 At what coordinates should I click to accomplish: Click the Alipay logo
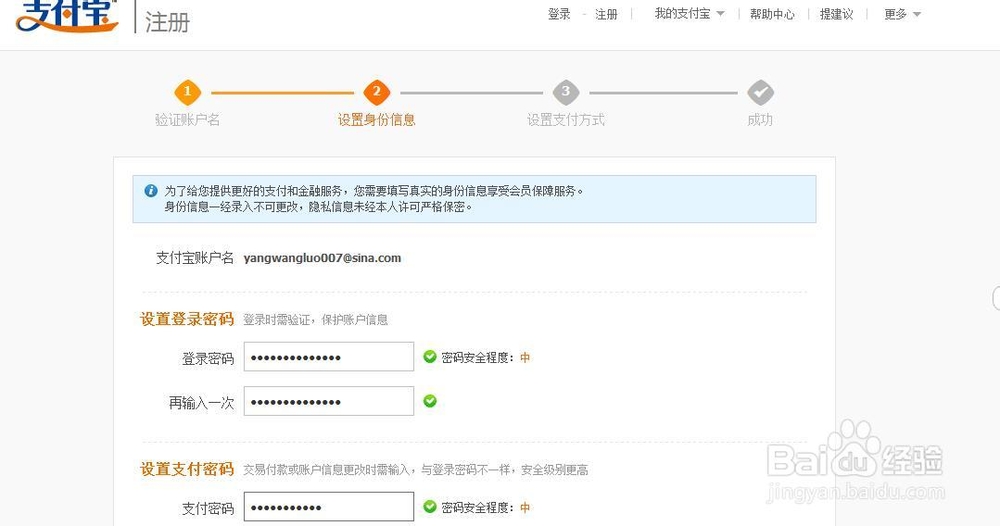point(68,16)
